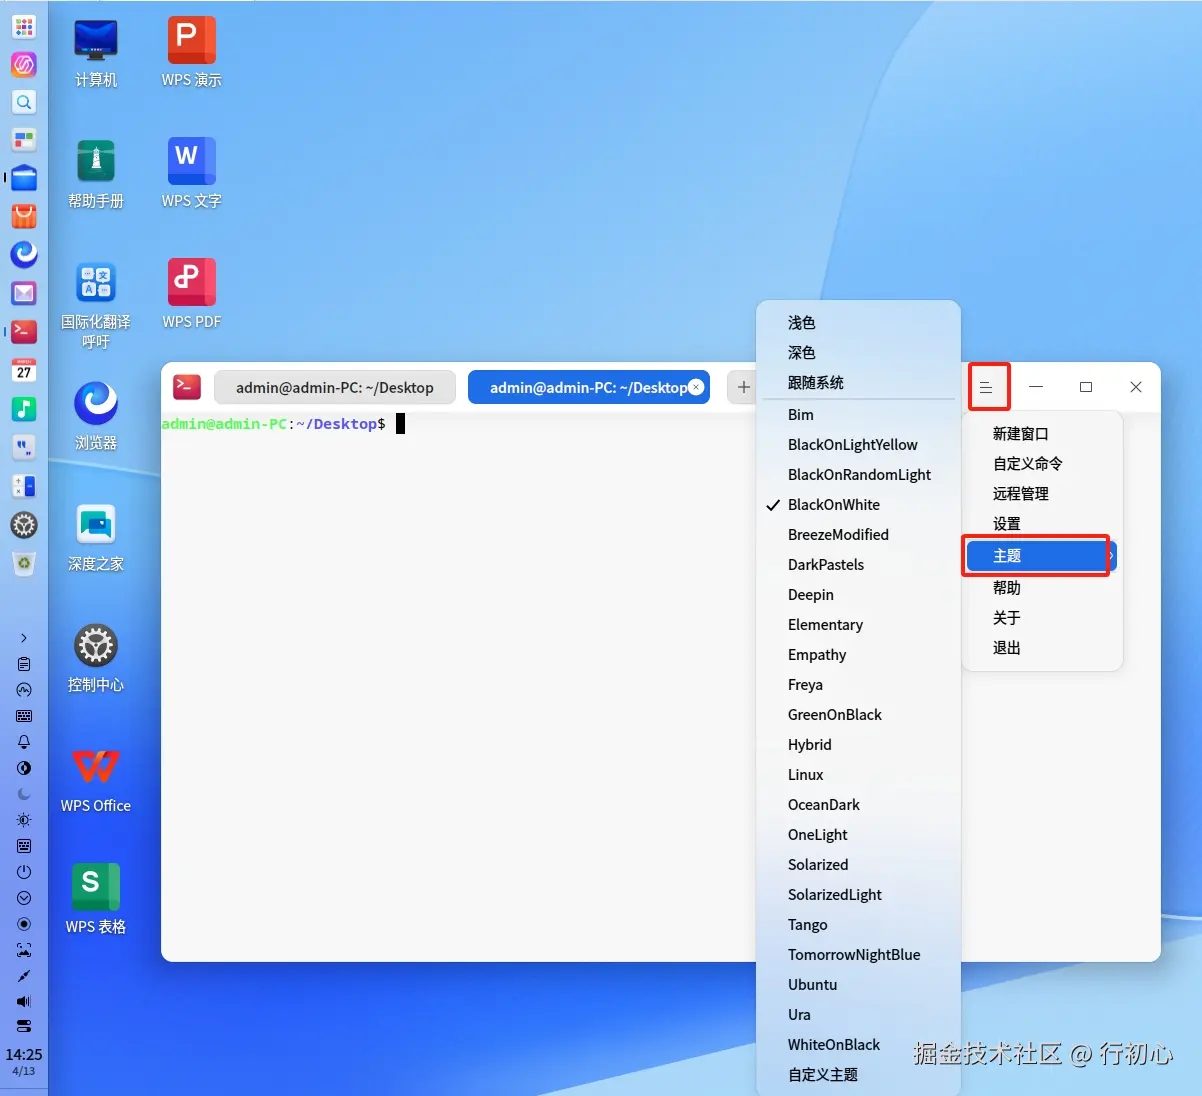Open the orange App Store dock icon
1202x1096 pixels.
tap(24, 216)
